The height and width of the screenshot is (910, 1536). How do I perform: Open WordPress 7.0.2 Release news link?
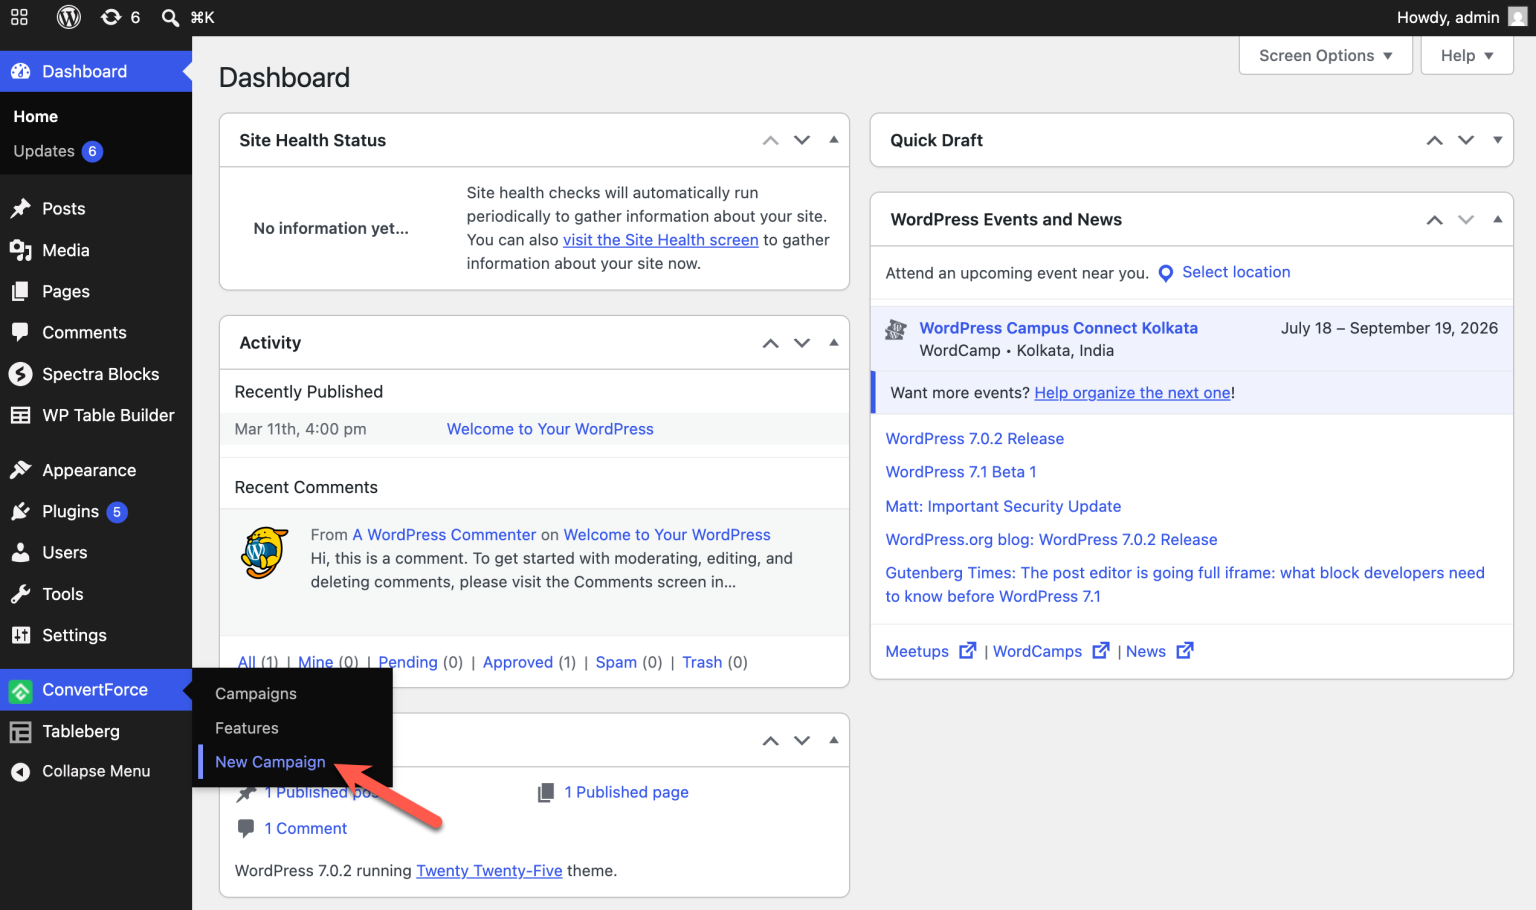[x=974, y=439]
